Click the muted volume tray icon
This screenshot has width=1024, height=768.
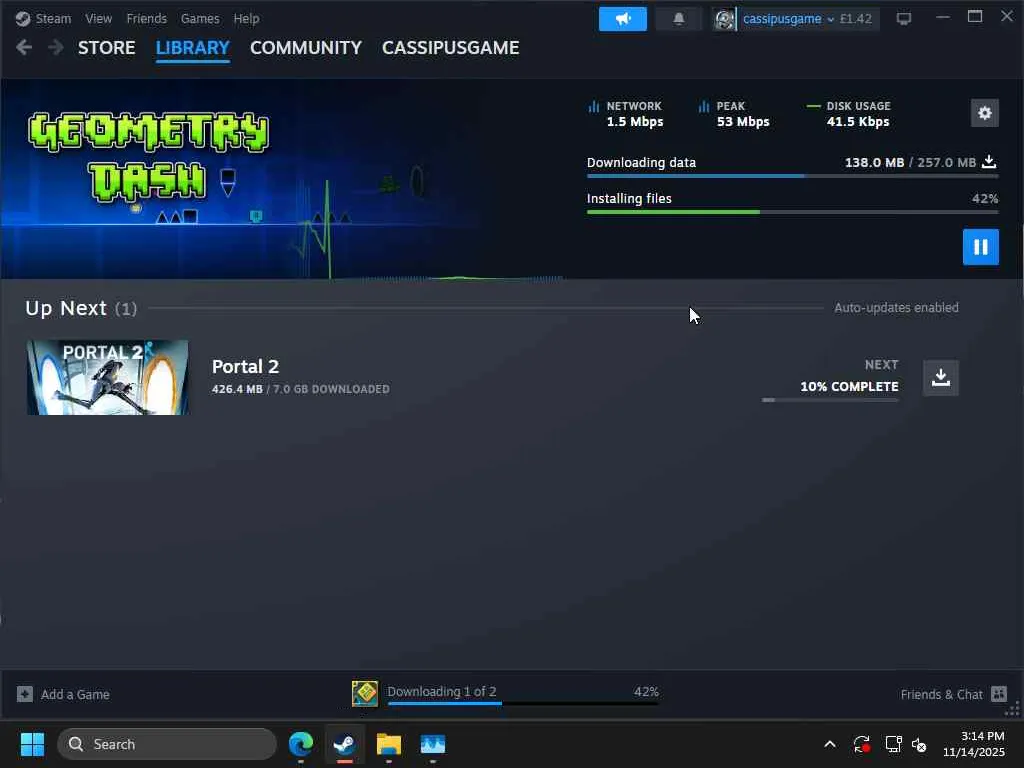(x=919, y=744)
